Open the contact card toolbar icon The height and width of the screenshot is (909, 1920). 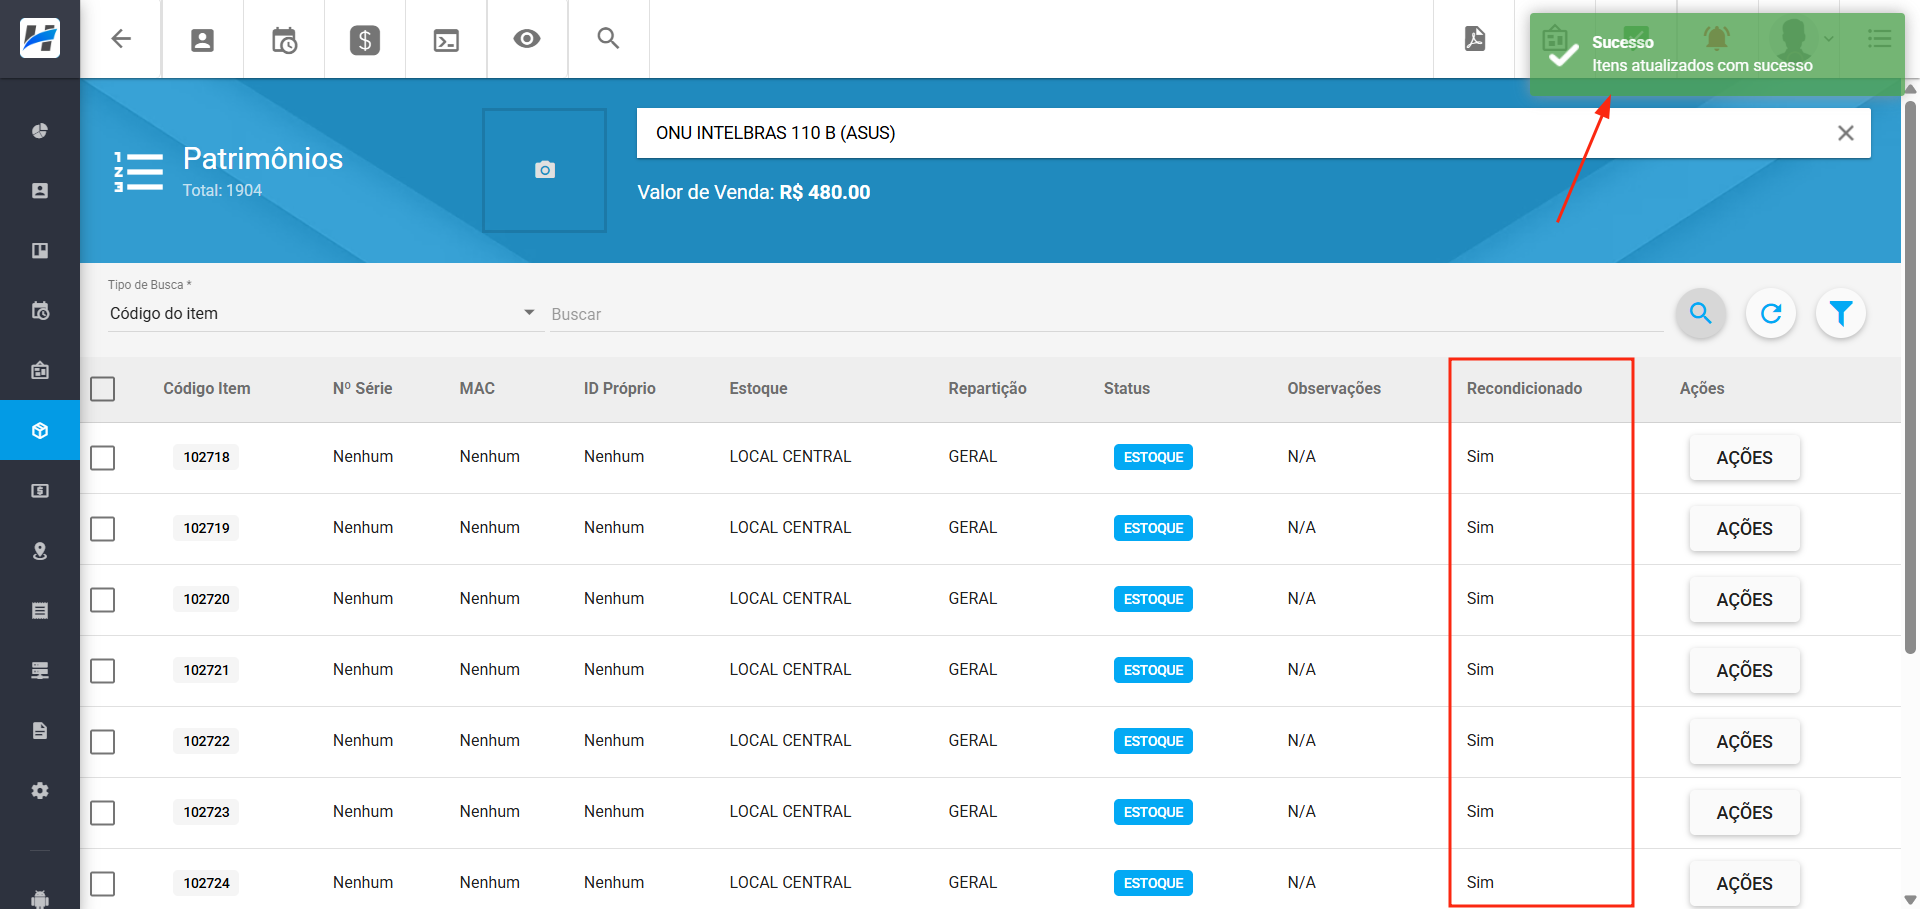coord(202,40)
